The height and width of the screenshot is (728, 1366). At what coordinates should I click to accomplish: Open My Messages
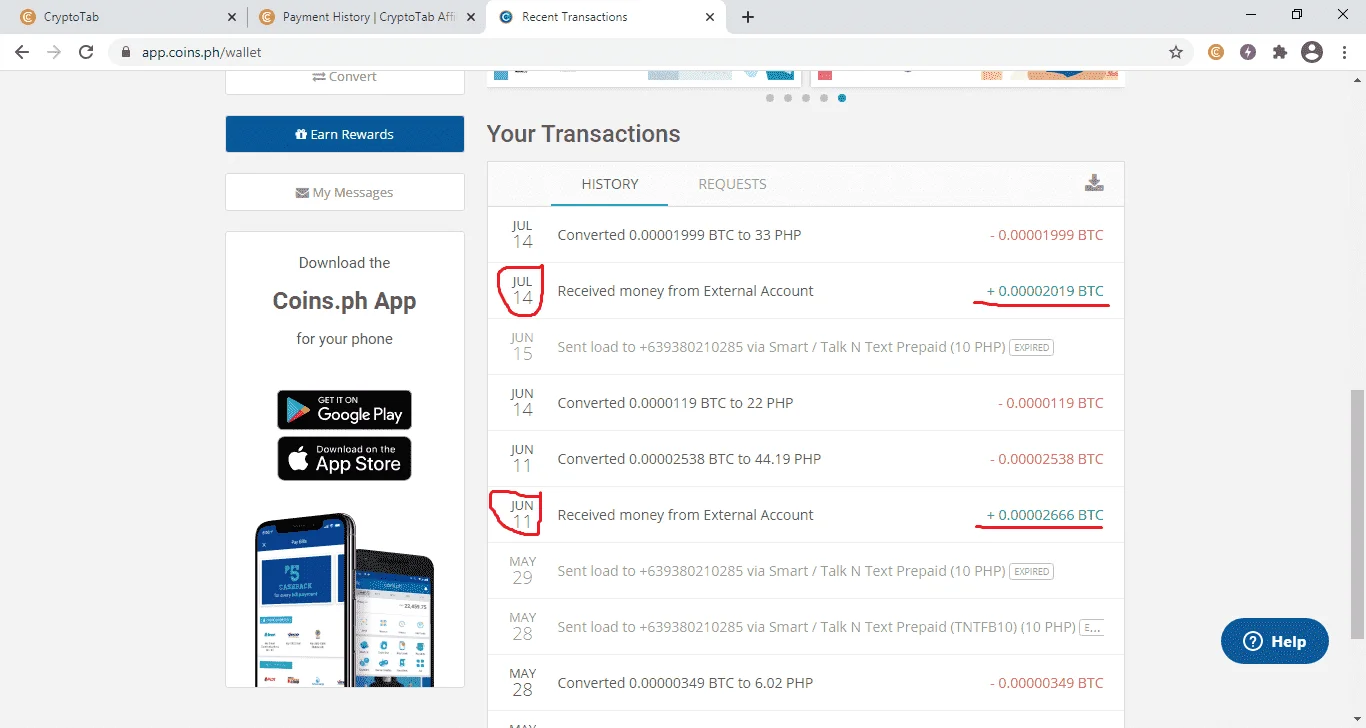[345, 192]
